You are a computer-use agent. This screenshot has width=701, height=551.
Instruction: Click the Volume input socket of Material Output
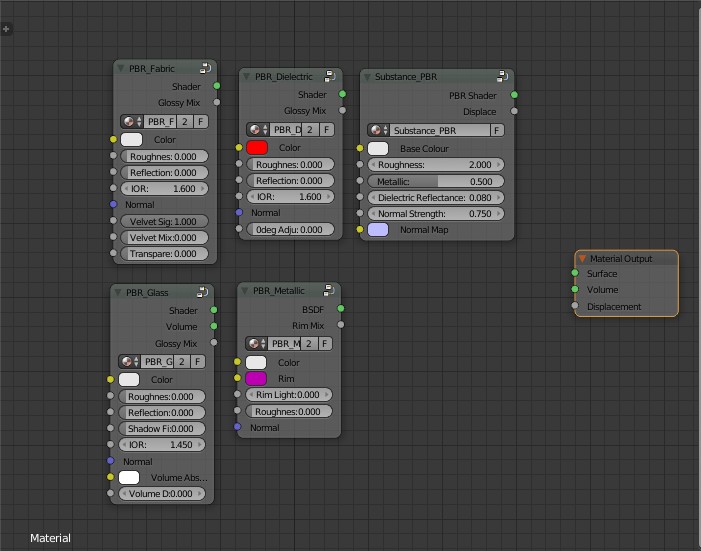click(x=575, y=289)
